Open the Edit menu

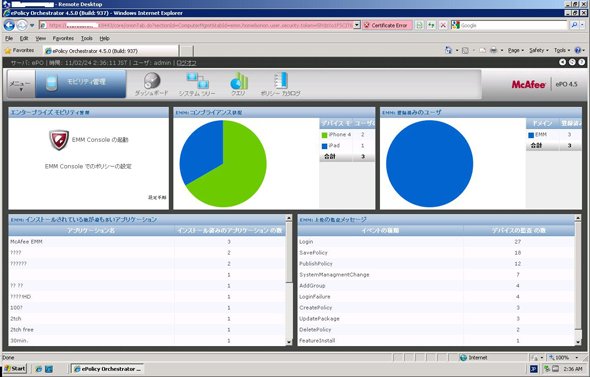[x=24, y=38]
